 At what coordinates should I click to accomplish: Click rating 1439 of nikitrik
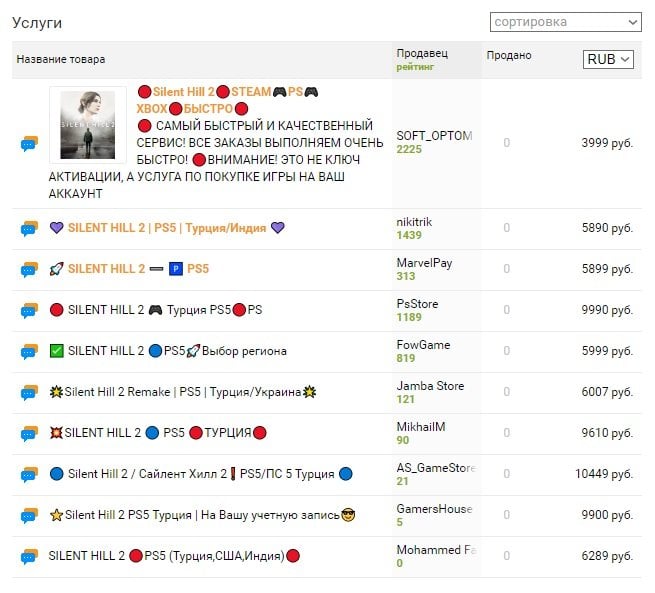click(x=409, y=235)
